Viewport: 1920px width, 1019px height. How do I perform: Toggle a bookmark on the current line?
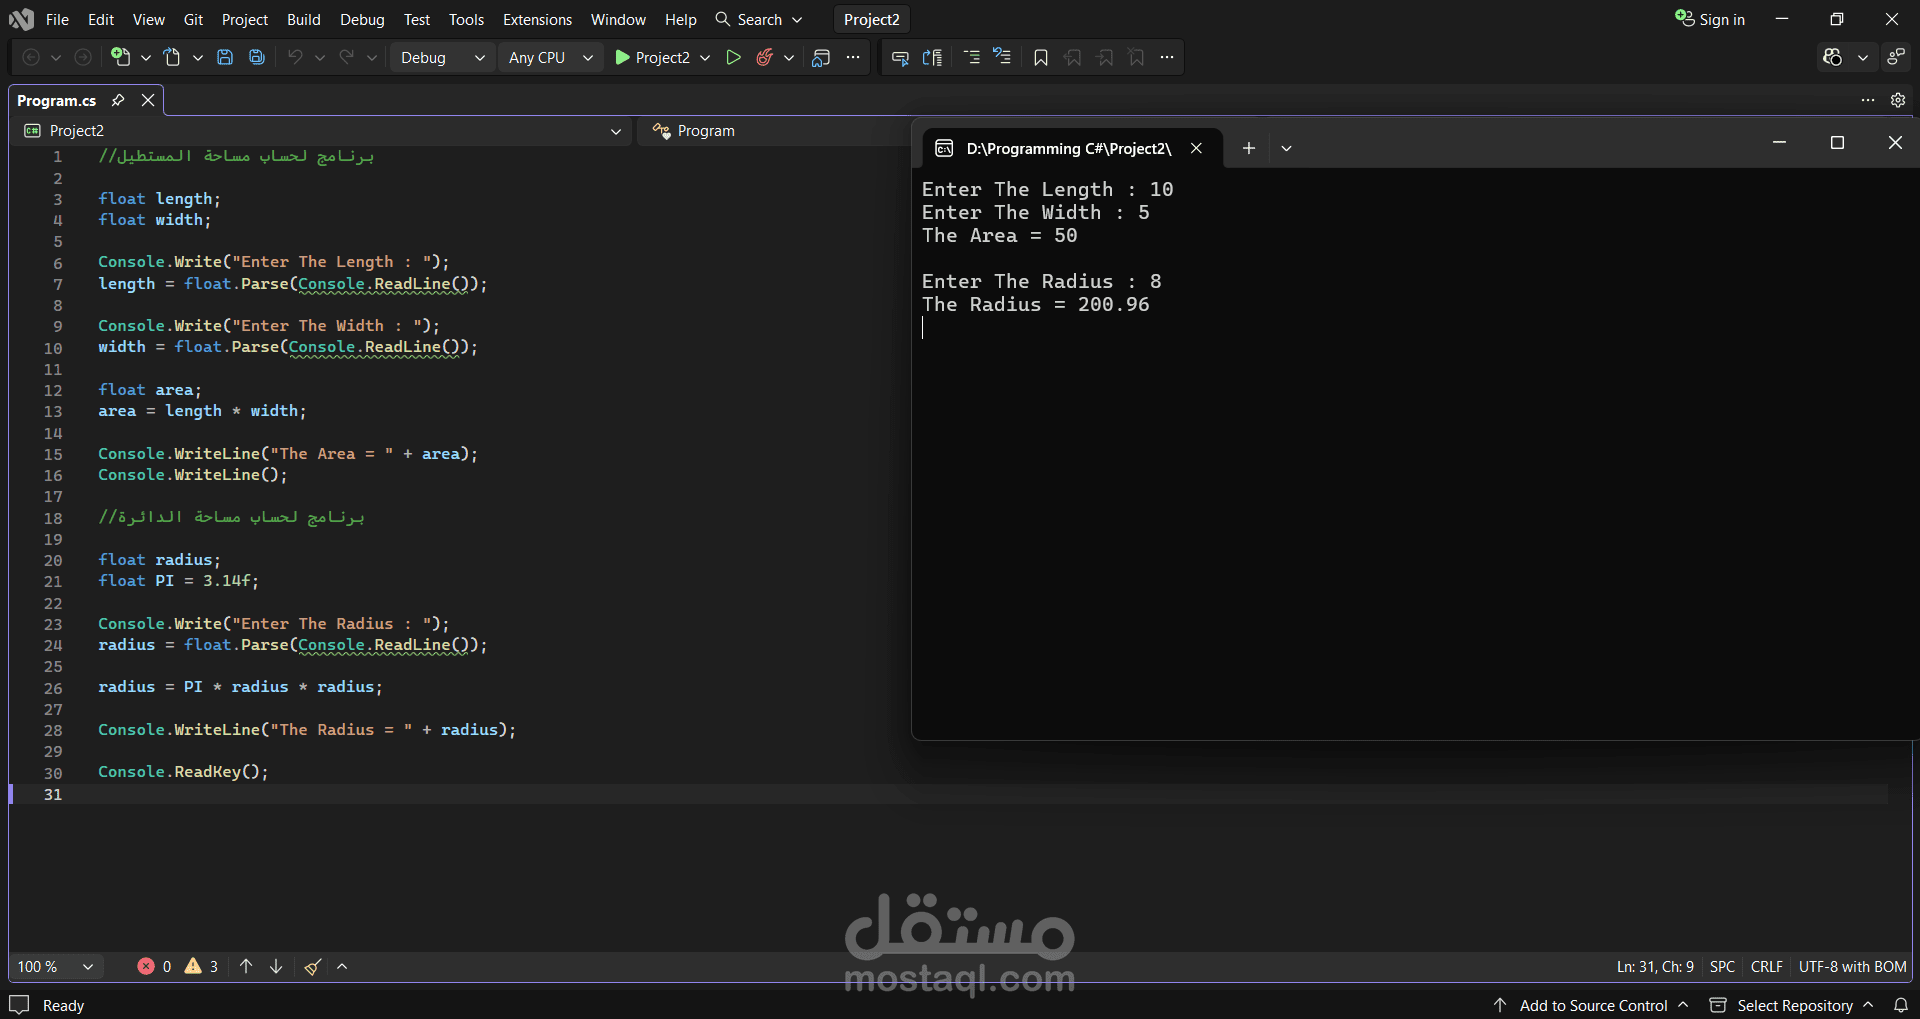1041,57
